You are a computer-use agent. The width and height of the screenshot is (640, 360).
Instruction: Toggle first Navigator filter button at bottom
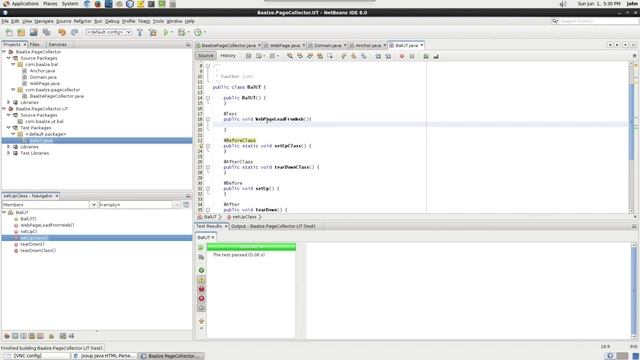pyautogui.click(x=7, y=336)
